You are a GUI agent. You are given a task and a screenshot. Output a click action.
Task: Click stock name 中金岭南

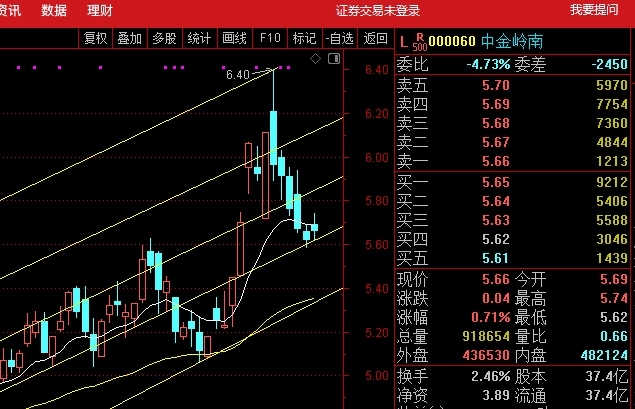click(512, 41)
